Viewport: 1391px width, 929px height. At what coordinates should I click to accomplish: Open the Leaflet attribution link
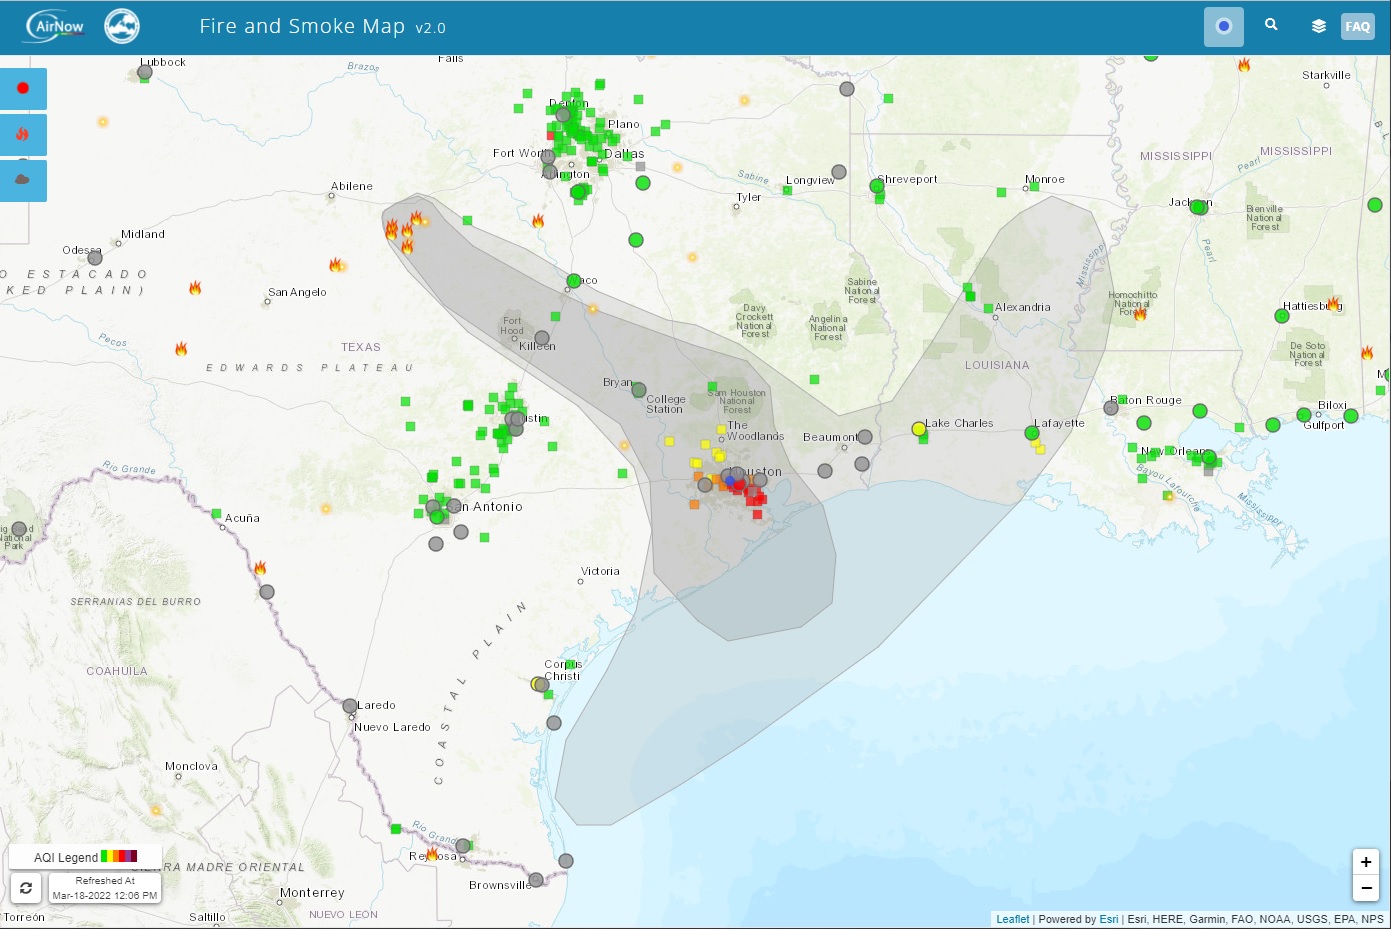[x=1012, y=919]
